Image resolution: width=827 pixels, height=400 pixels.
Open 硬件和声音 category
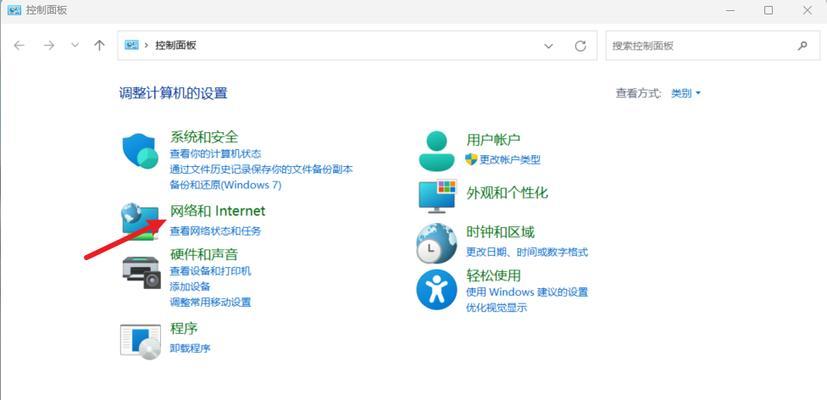[x=204, y=254]
